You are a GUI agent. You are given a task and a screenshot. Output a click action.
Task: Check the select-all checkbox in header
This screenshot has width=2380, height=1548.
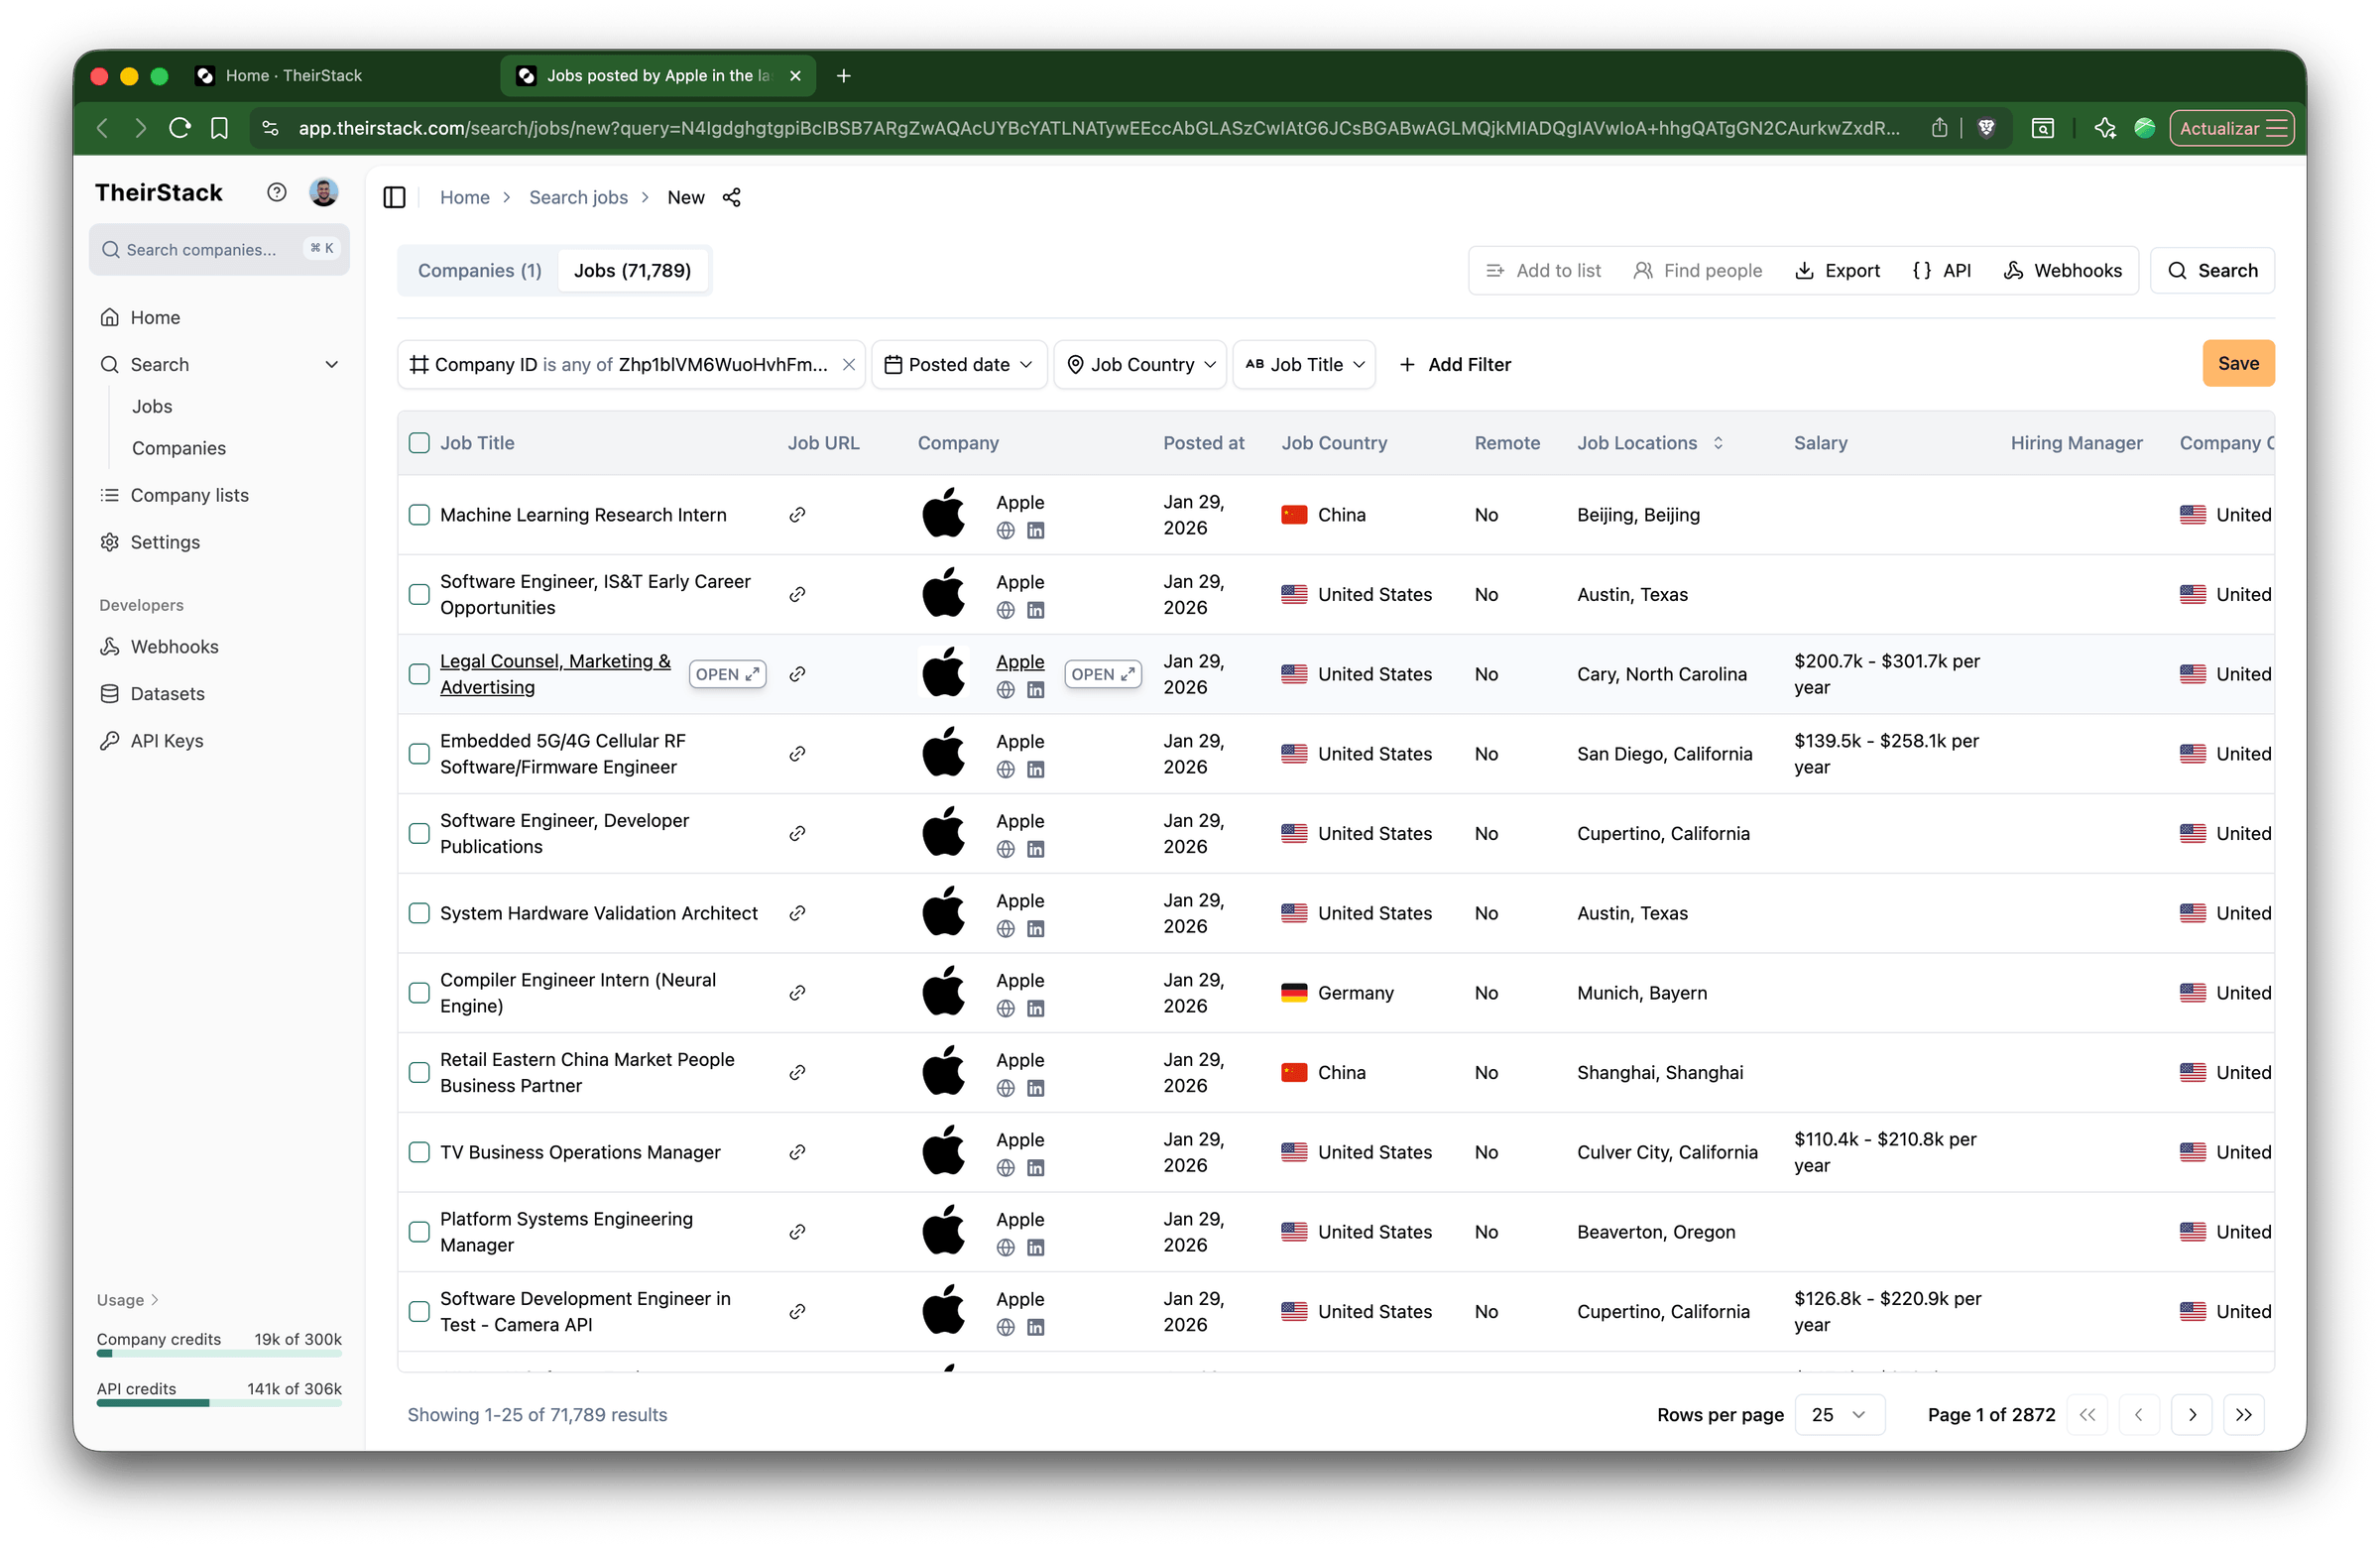tap(420, 443)
